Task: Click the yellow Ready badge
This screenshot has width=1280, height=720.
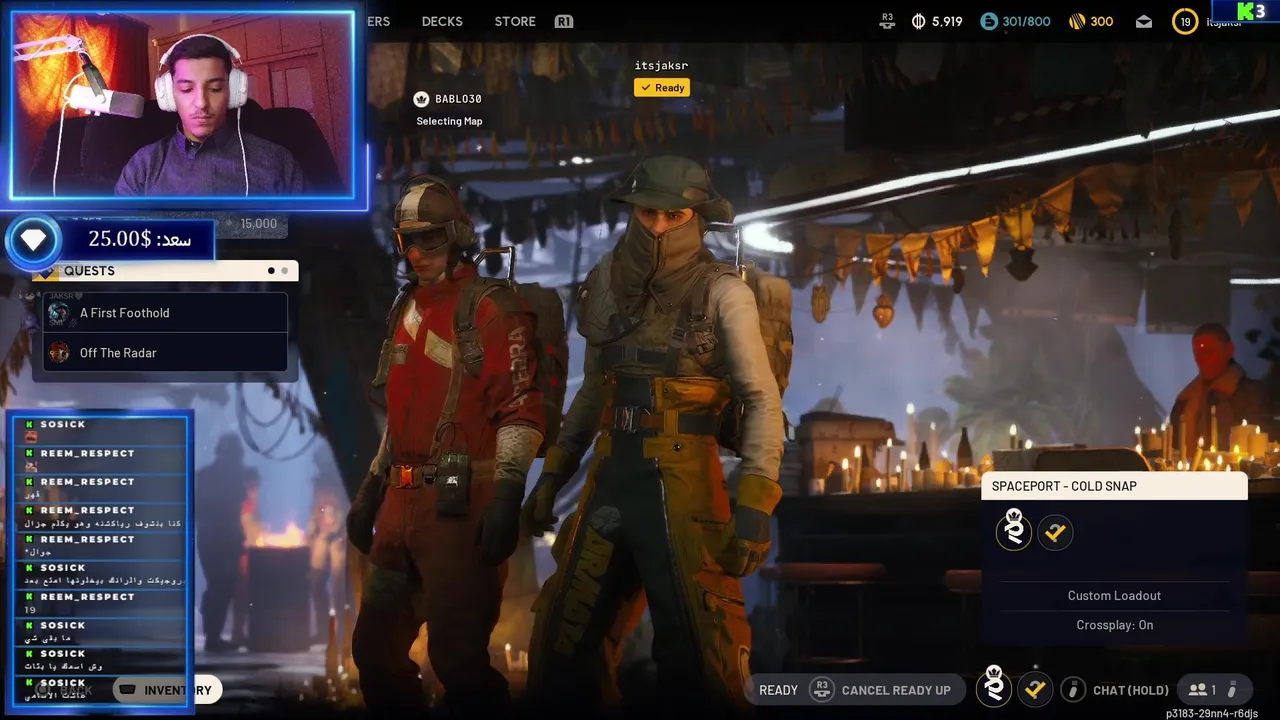Action: tap(662, 88)
